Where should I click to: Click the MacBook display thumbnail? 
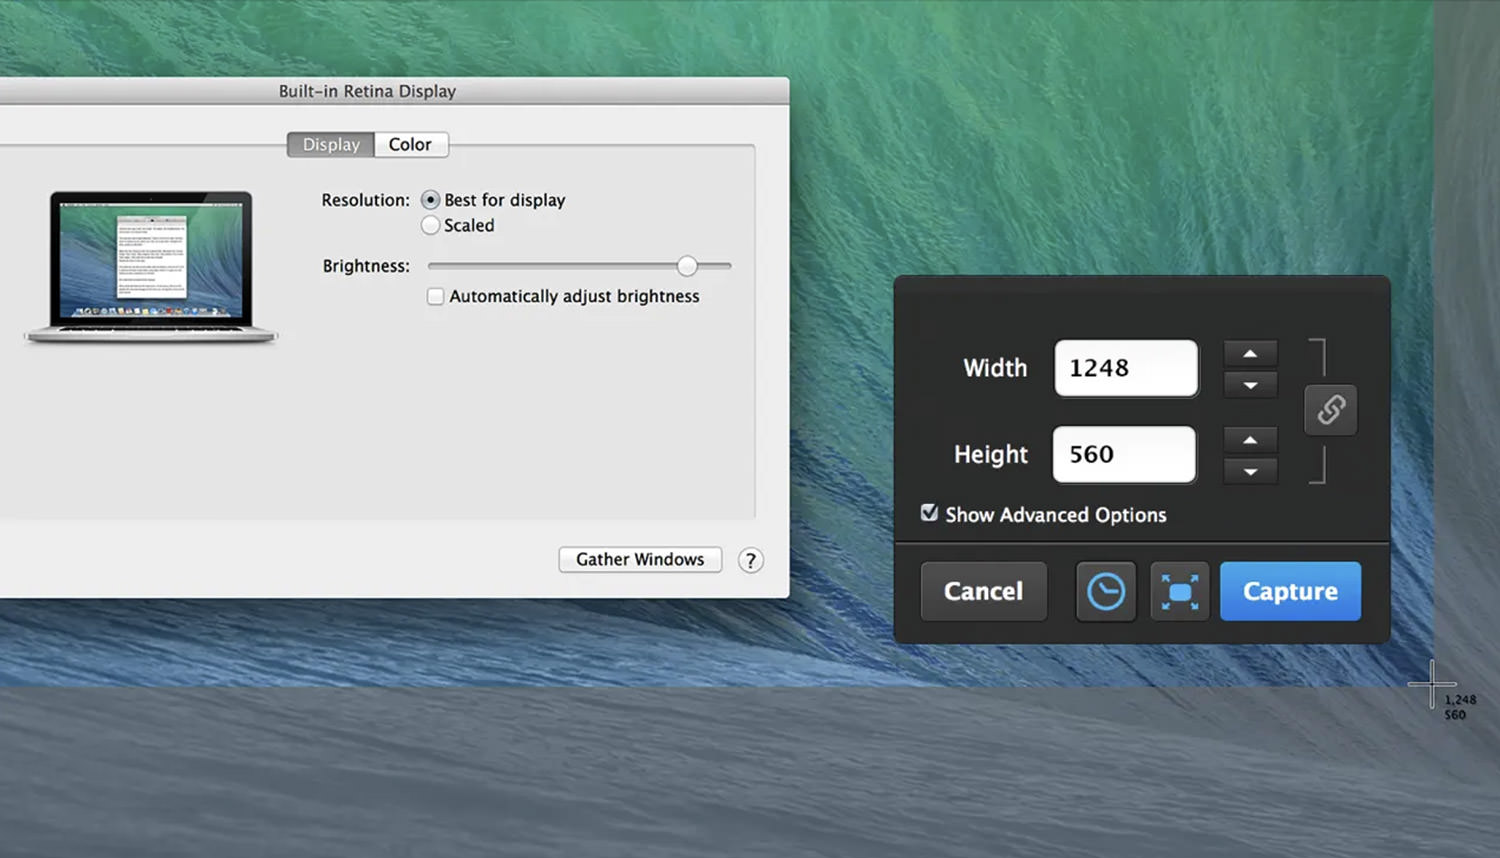[x=151, y=267]
